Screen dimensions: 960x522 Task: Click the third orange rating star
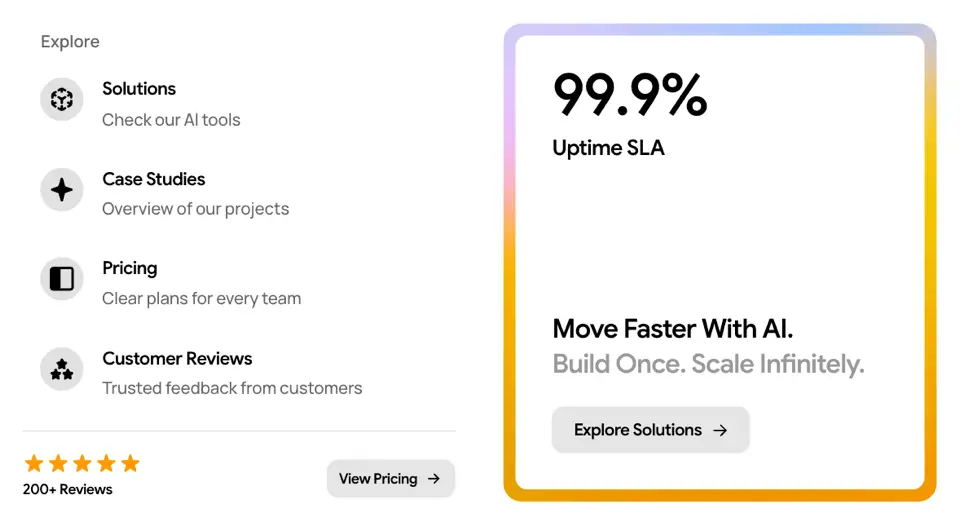[82, 463]
